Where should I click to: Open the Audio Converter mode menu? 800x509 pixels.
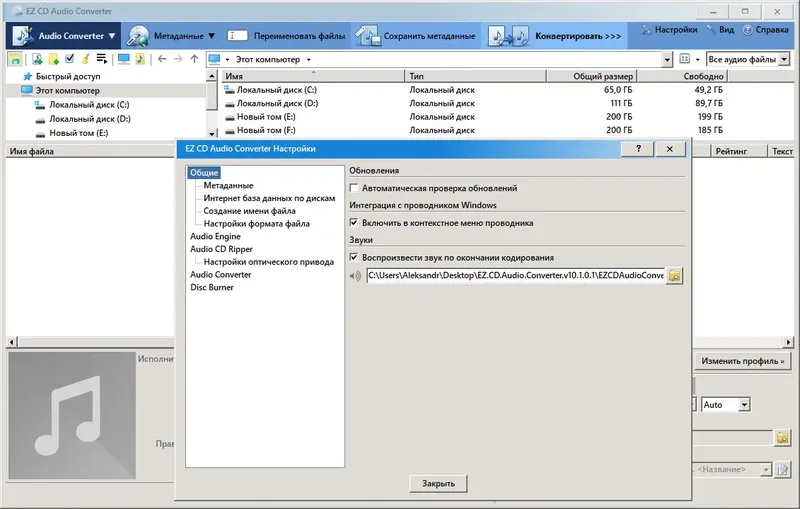point(64,36)
